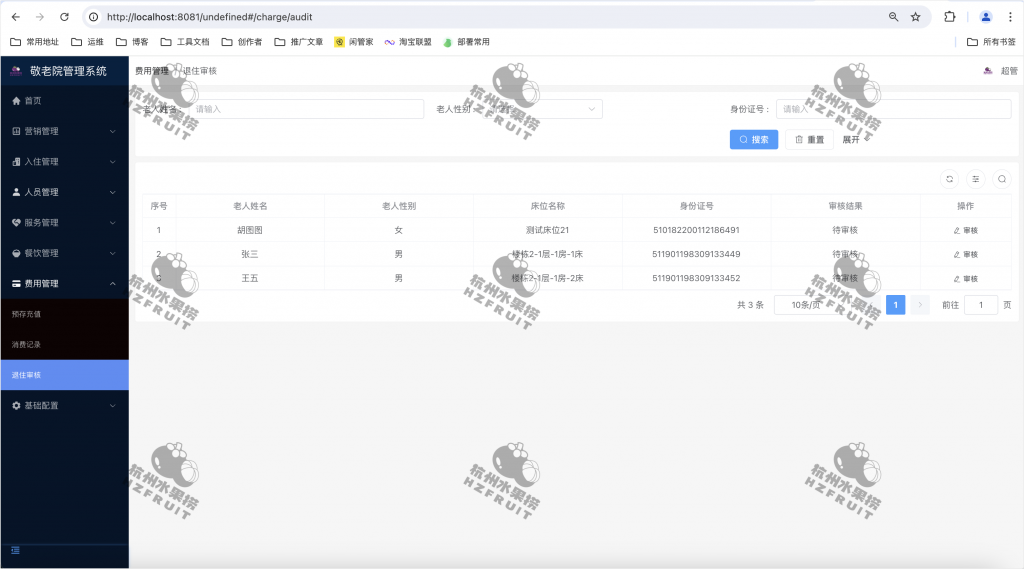Toggle the search icon above the table
The height and width of the screenshot is (569, 1024).
[1002, 179]
